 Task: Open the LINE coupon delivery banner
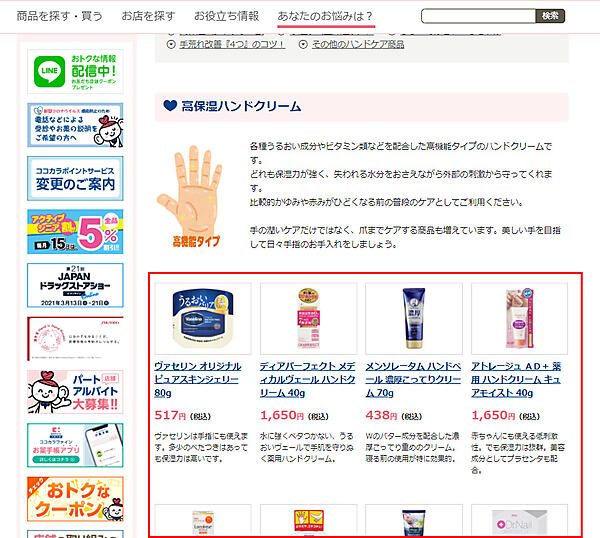point(75,72)
